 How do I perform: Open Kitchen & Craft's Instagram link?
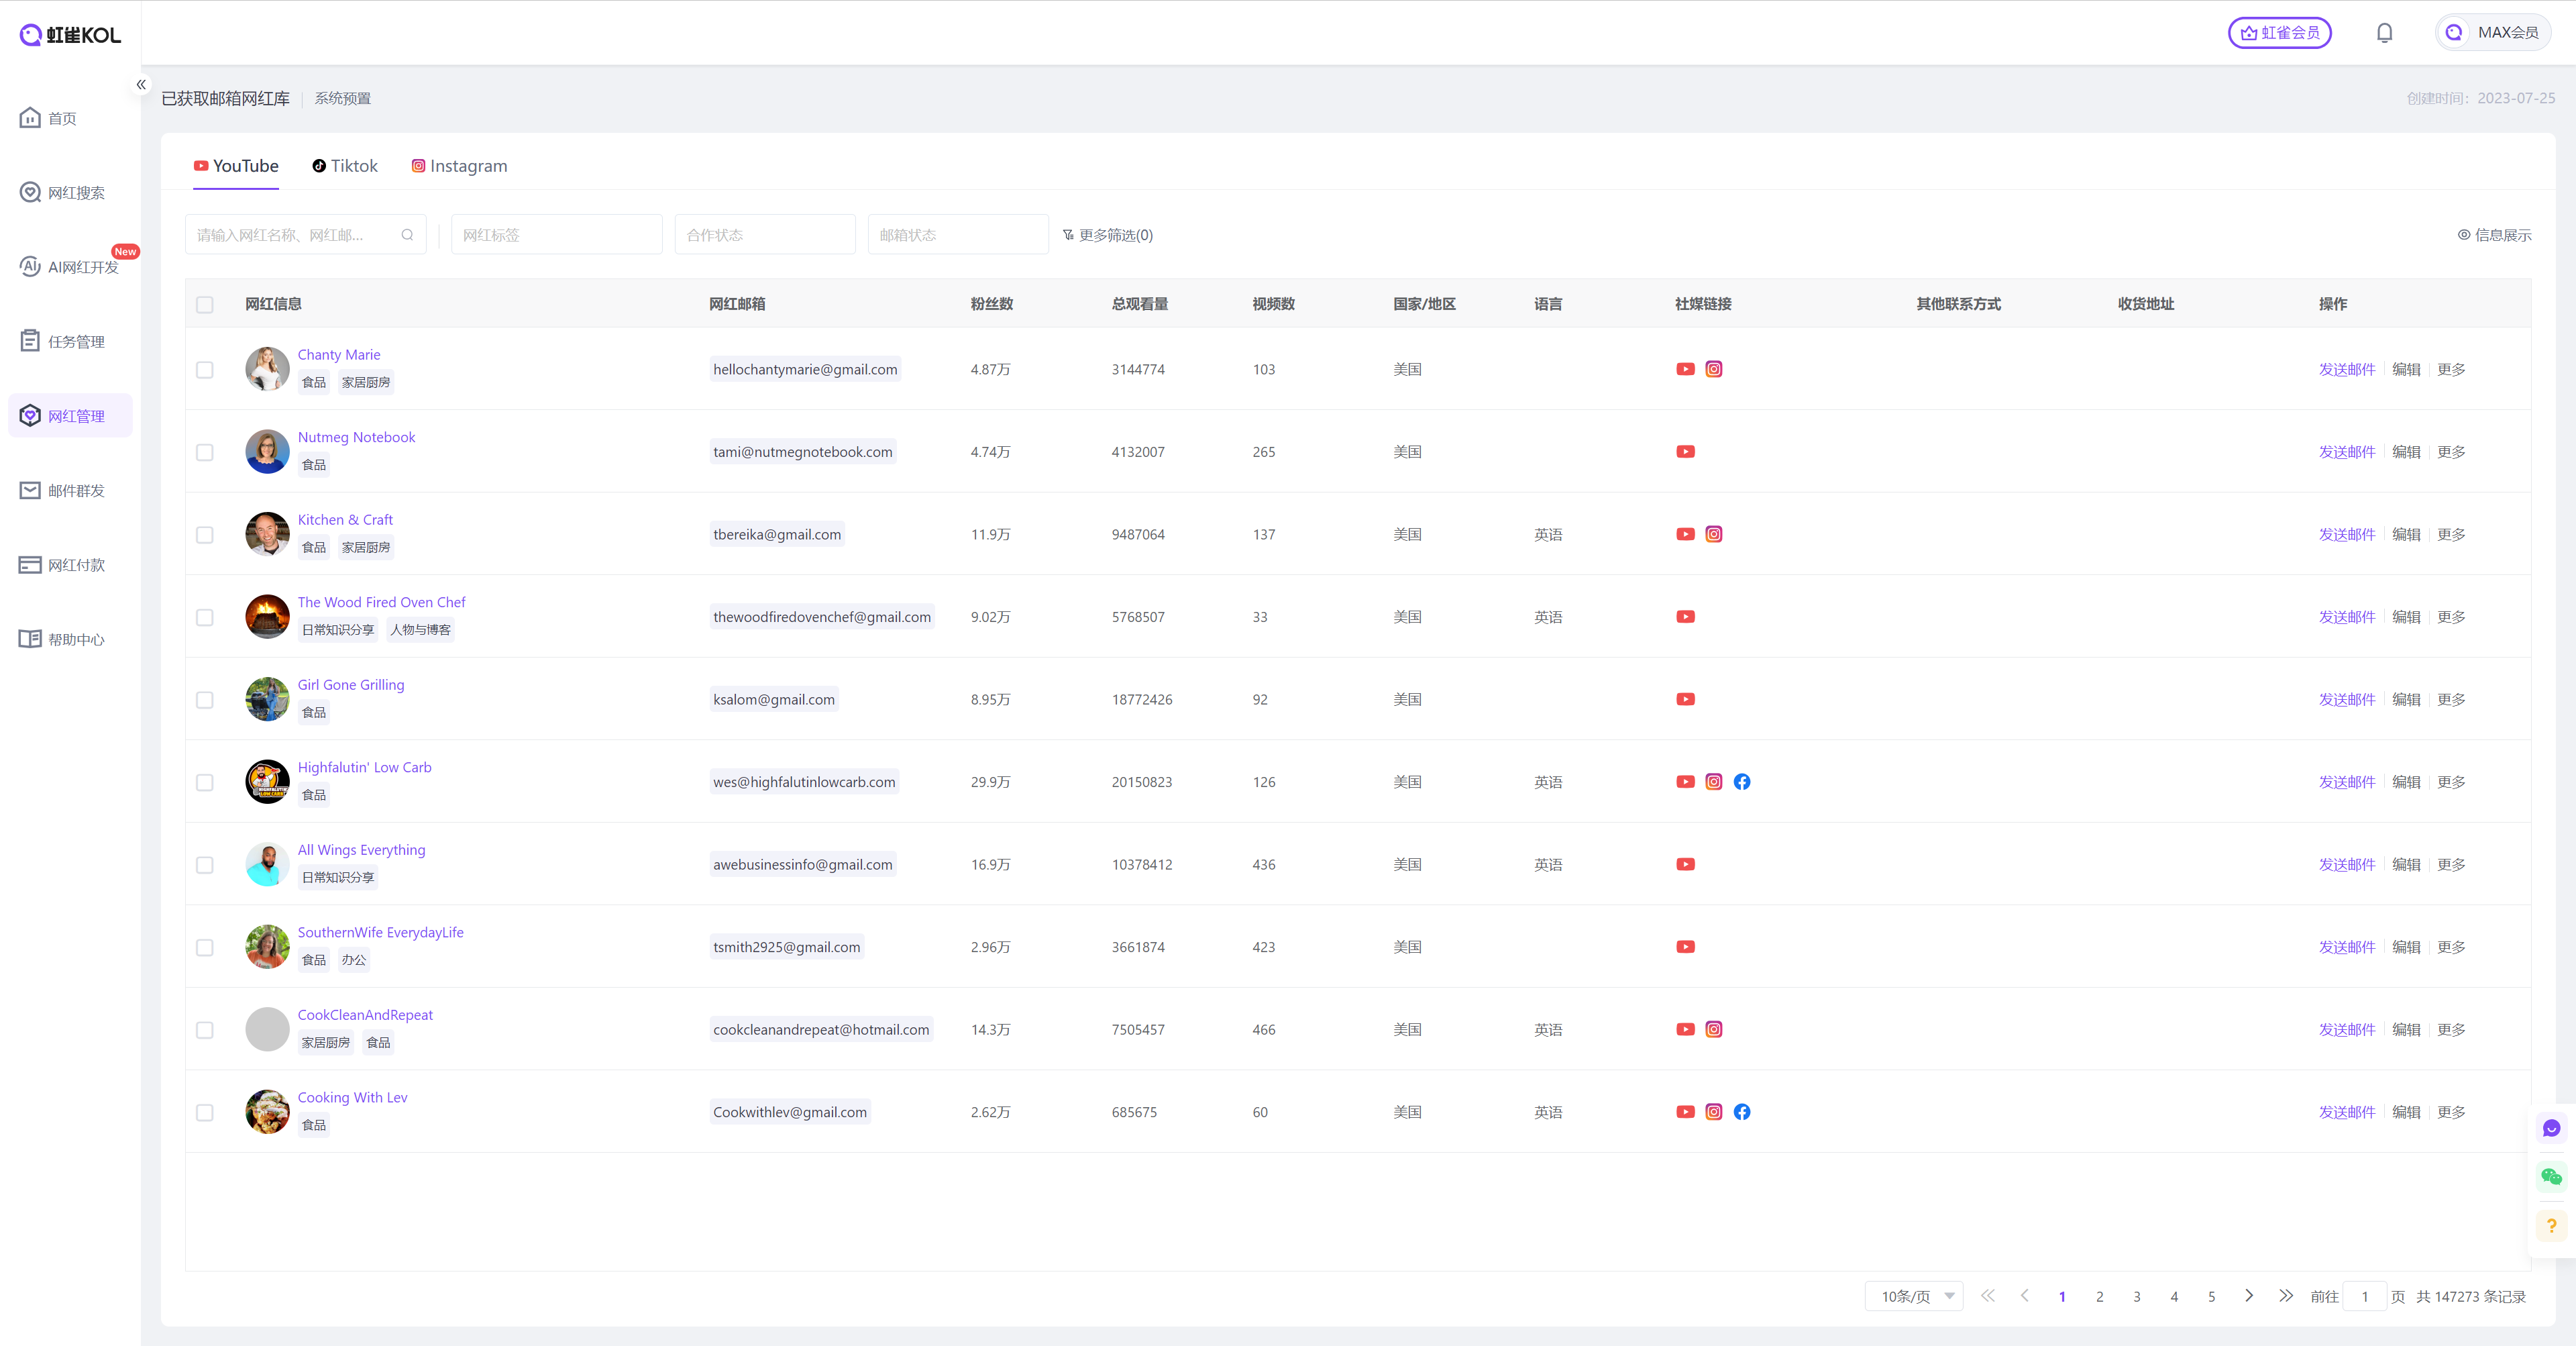[x=1713, y=534]
